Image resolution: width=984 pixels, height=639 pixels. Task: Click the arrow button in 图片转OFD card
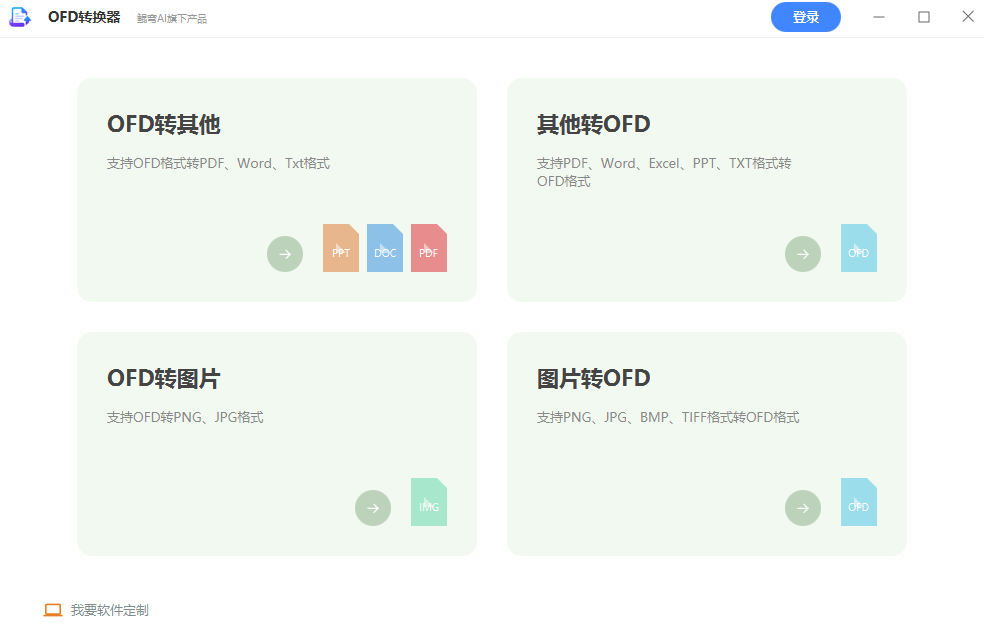pyautogui.click(x=802, y=507)
